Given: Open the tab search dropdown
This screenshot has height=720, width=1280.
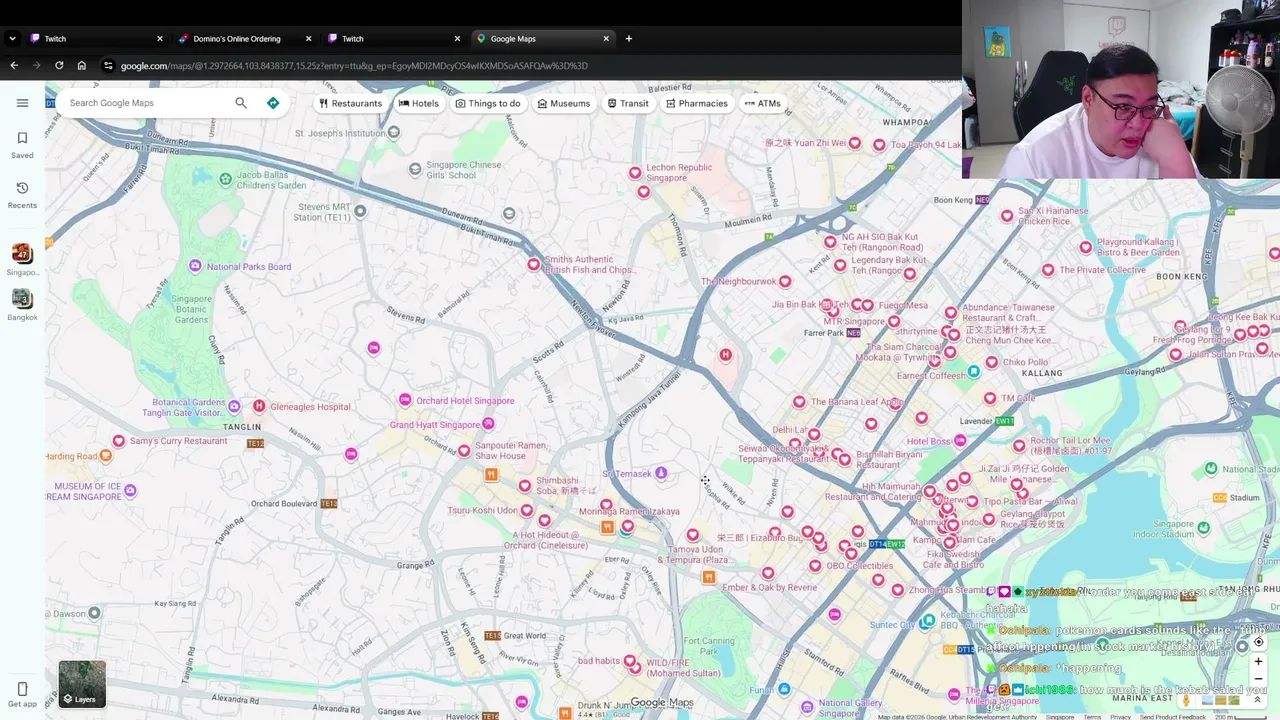Looking at the screenshot, I should click(x=12, y=38).
